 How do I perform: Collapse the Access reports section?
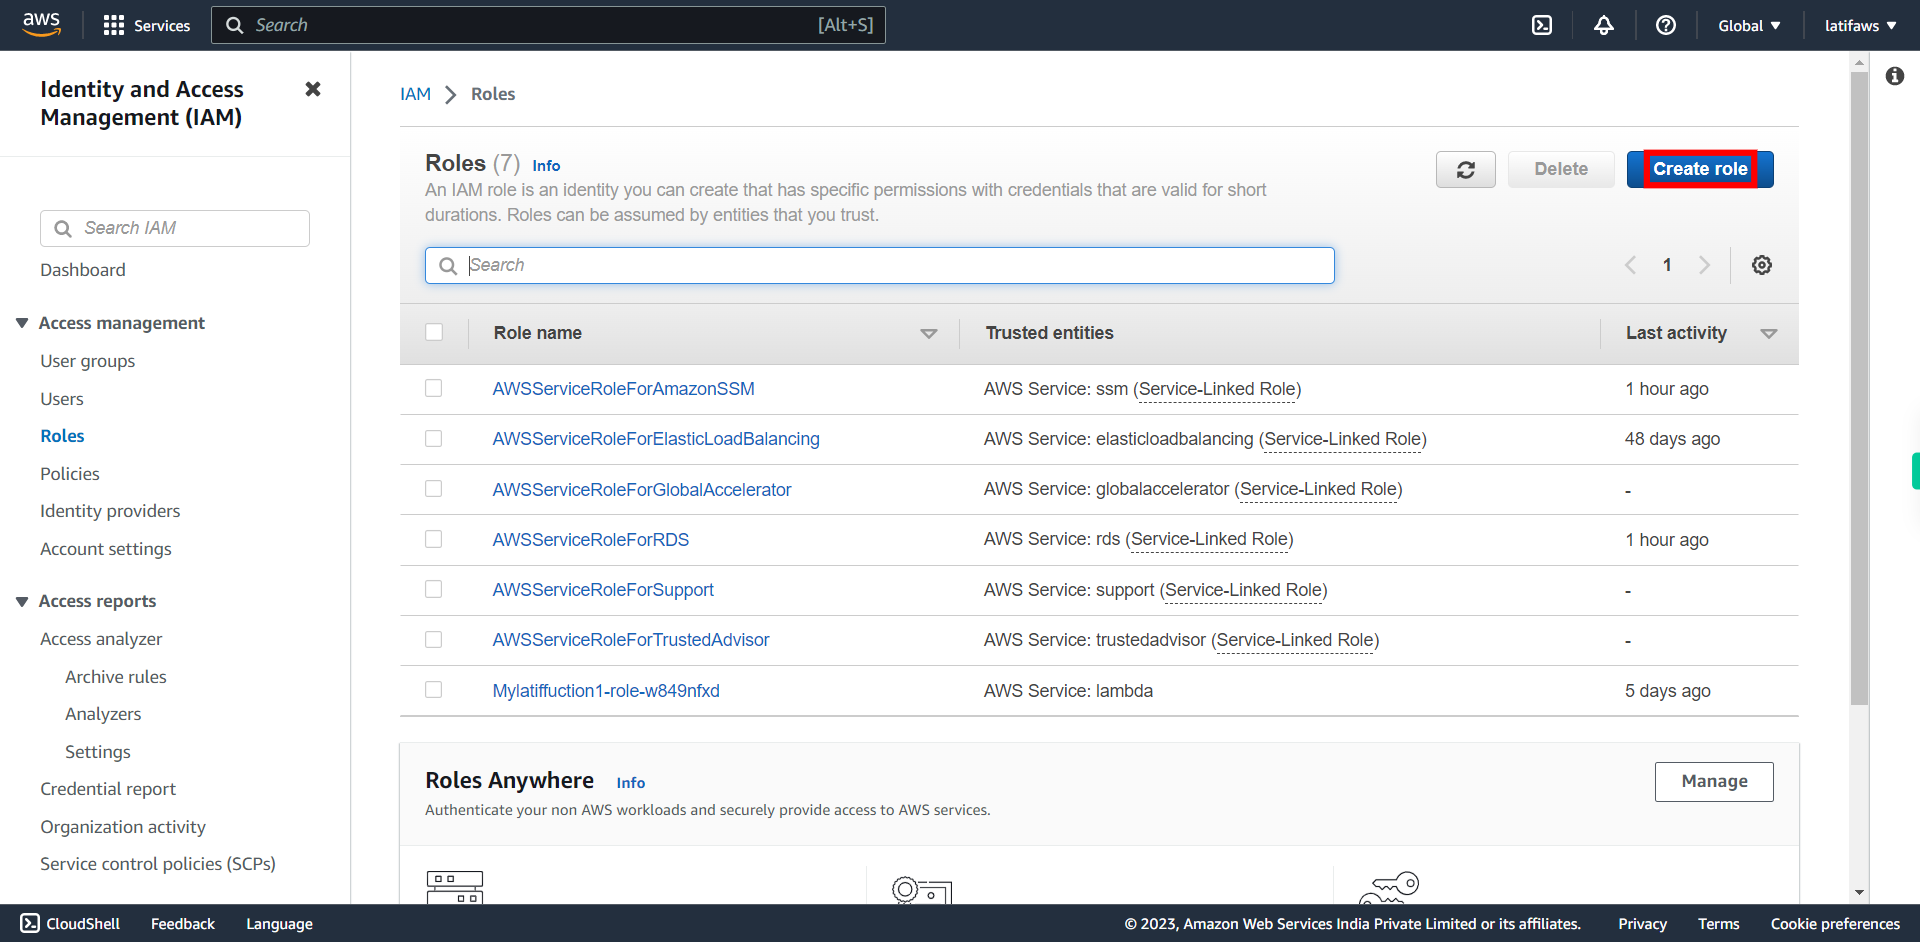pyautogui.click(x=22, y=601)
